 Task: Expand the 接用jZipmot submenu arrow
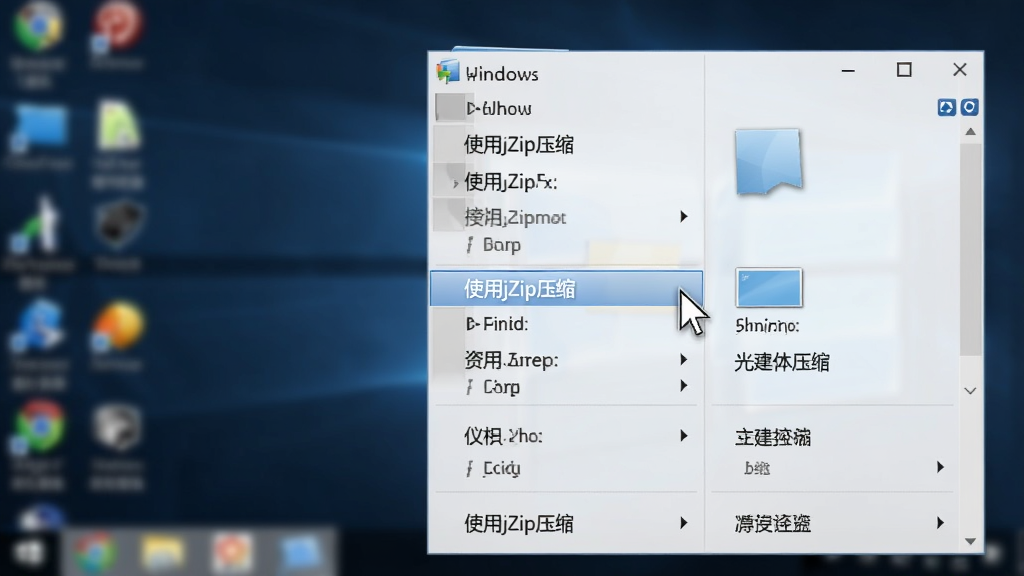coord(684,216)
